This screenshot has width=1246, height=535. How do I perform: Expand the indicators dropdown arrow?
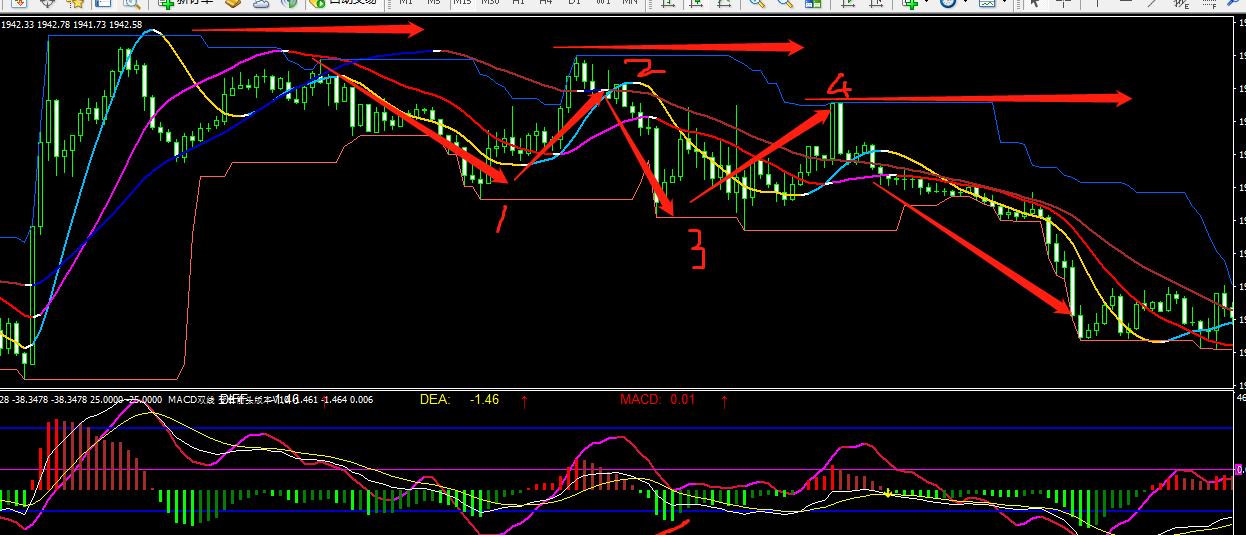point(924,3)
